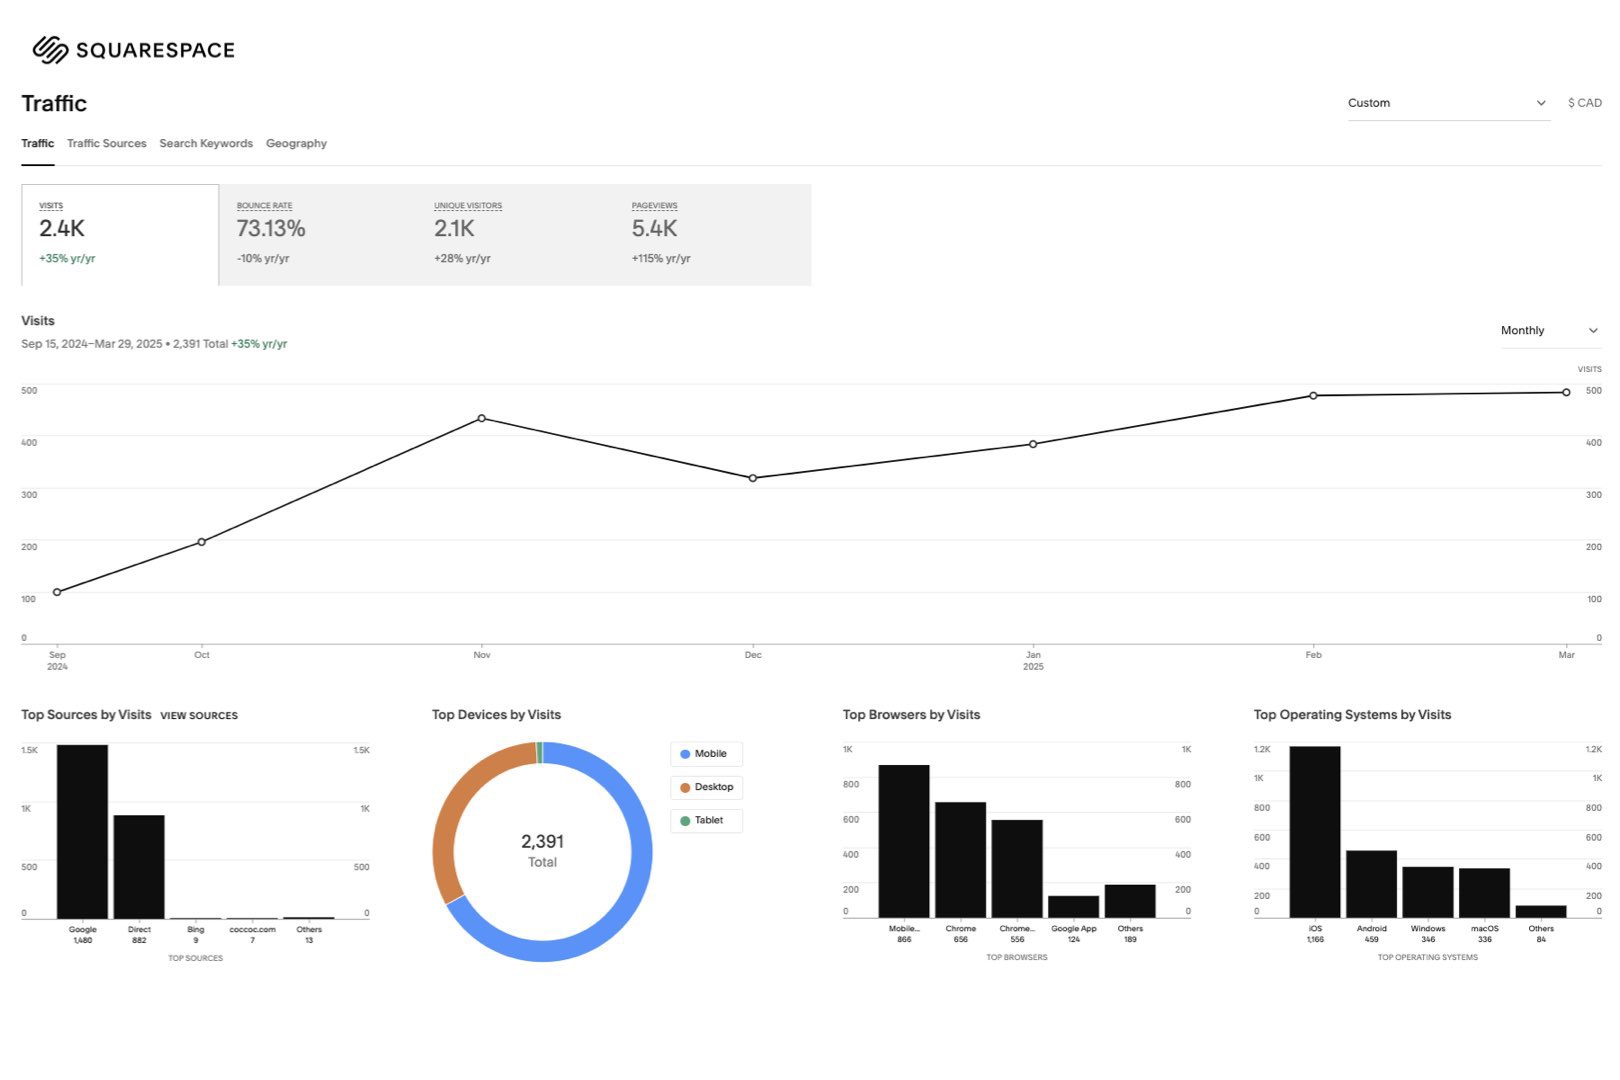The width and height of the screenshot is (1620, 1080).
Task: Show the Unique Visitors metric
Action: click(514, 235)
